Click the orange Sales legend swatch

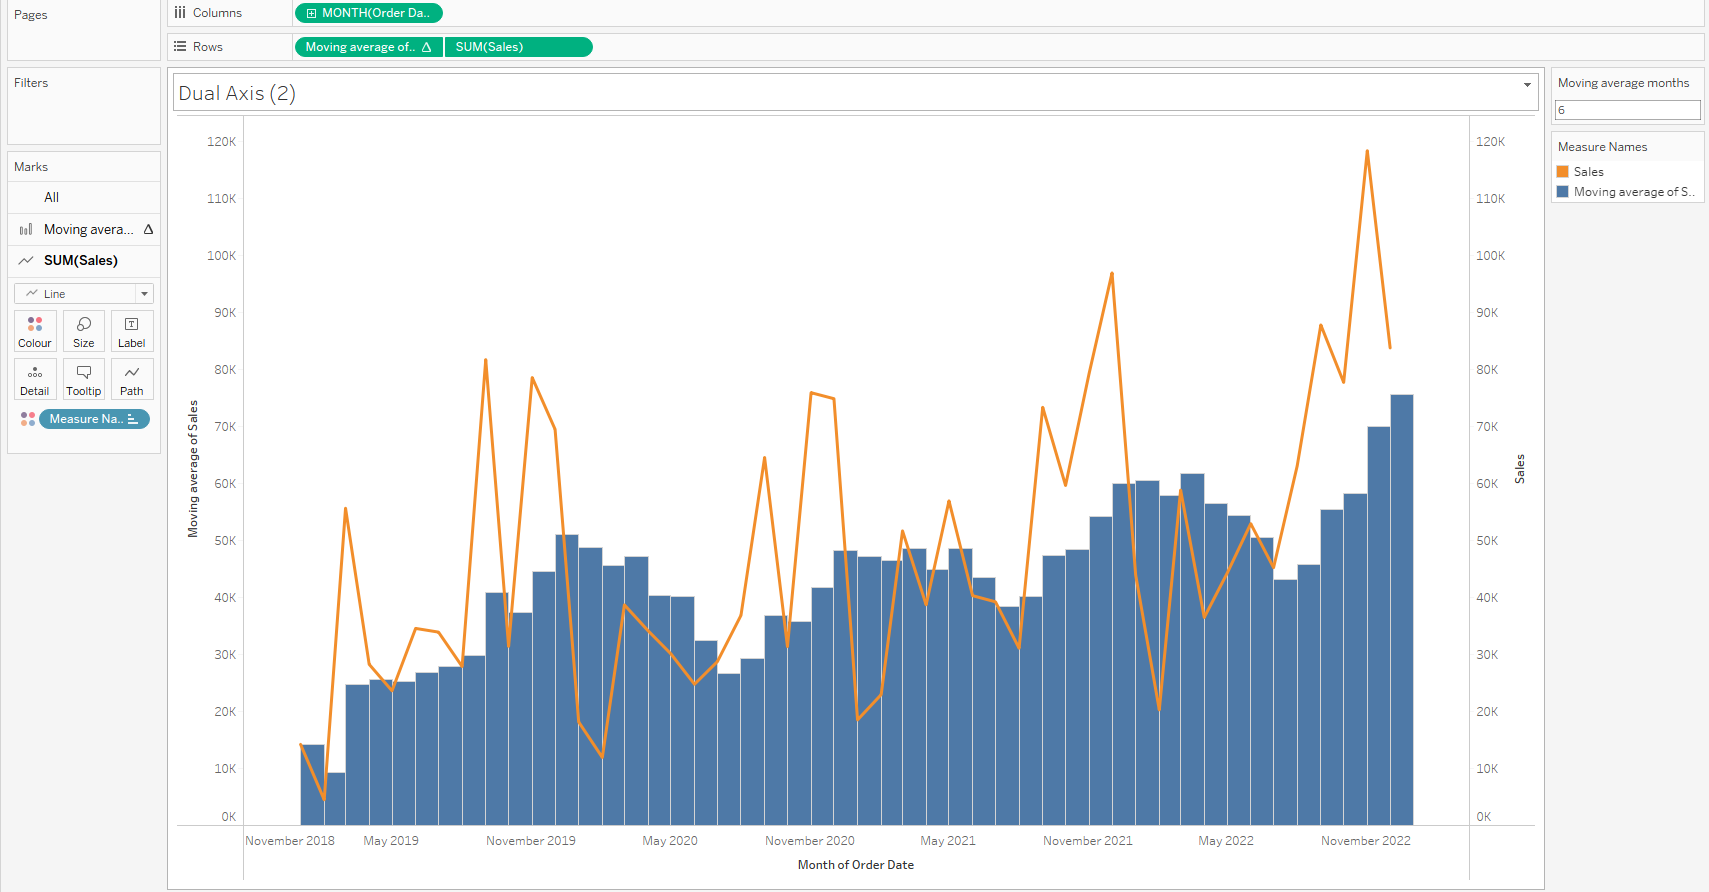1563,172
